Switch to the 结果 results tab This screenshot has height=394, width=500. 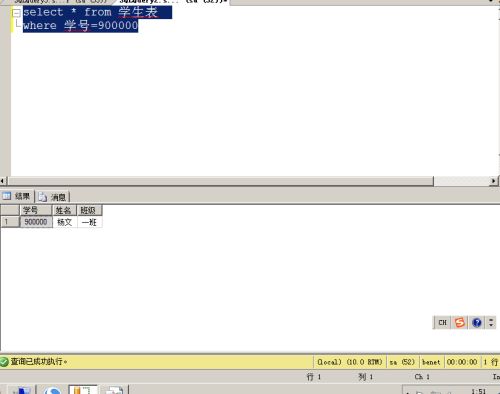click(x=17, y=196)
